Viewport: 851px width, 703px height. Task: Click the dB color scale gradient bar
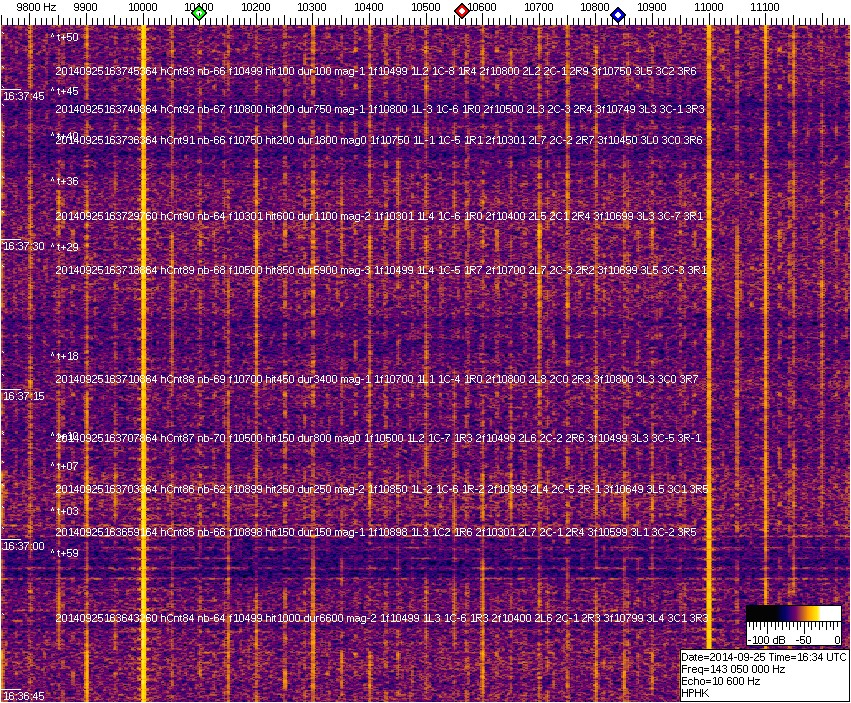tap(794, 614)
